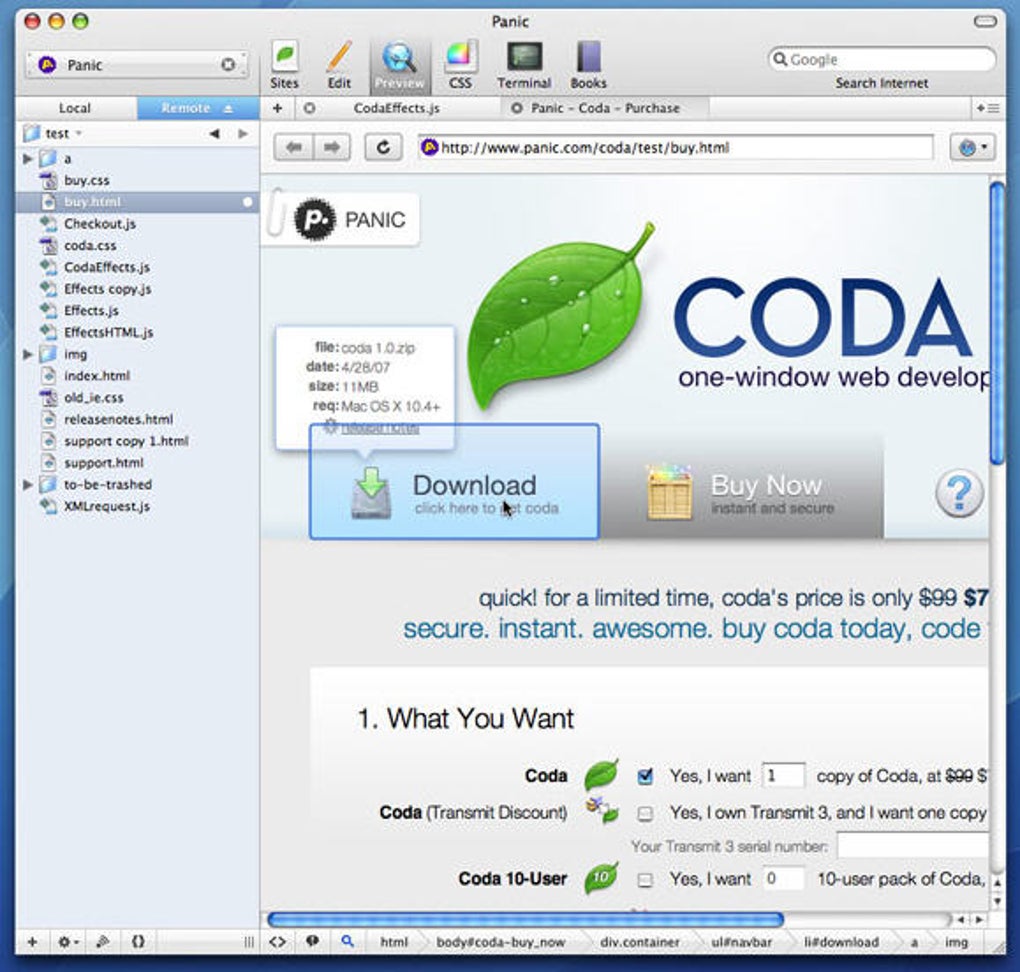The width and height of the screenshot is (1020, 972).
Task: Select the html path element
Action: tap(394, 941)
